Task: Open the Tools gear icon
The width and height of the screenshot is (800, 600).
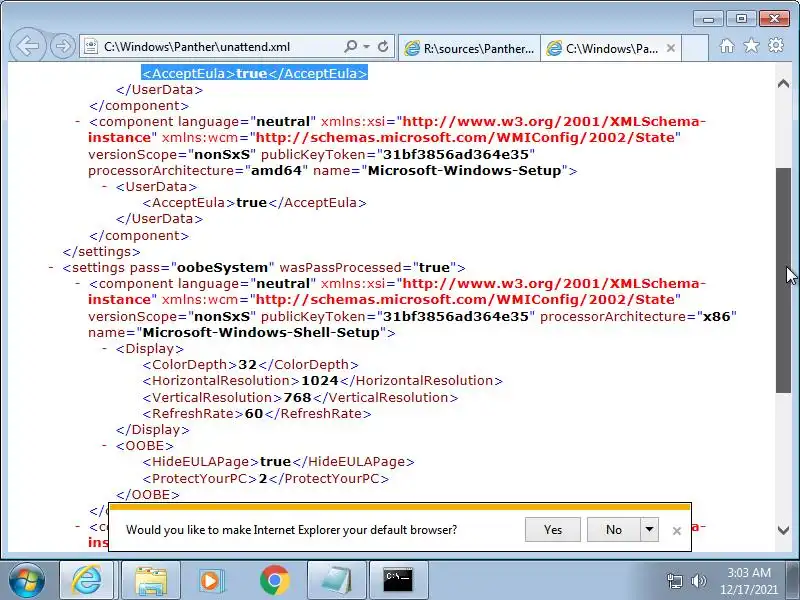Action: (776, 45)
